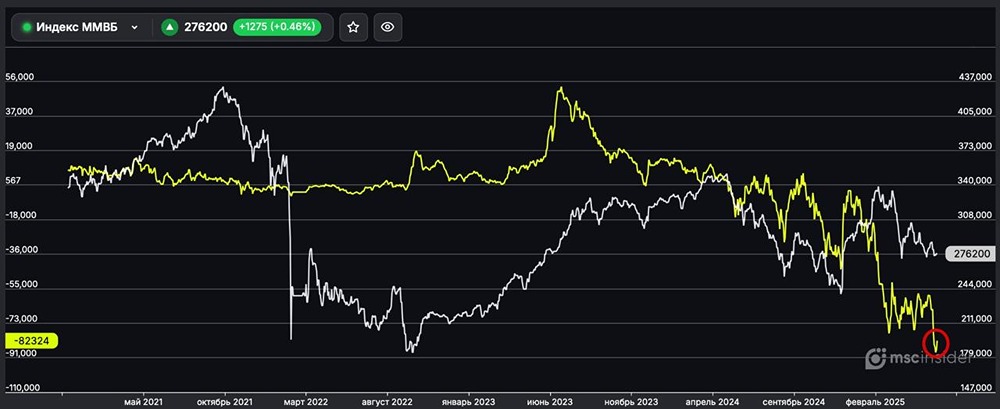Click right axis label 437,000

974,77
